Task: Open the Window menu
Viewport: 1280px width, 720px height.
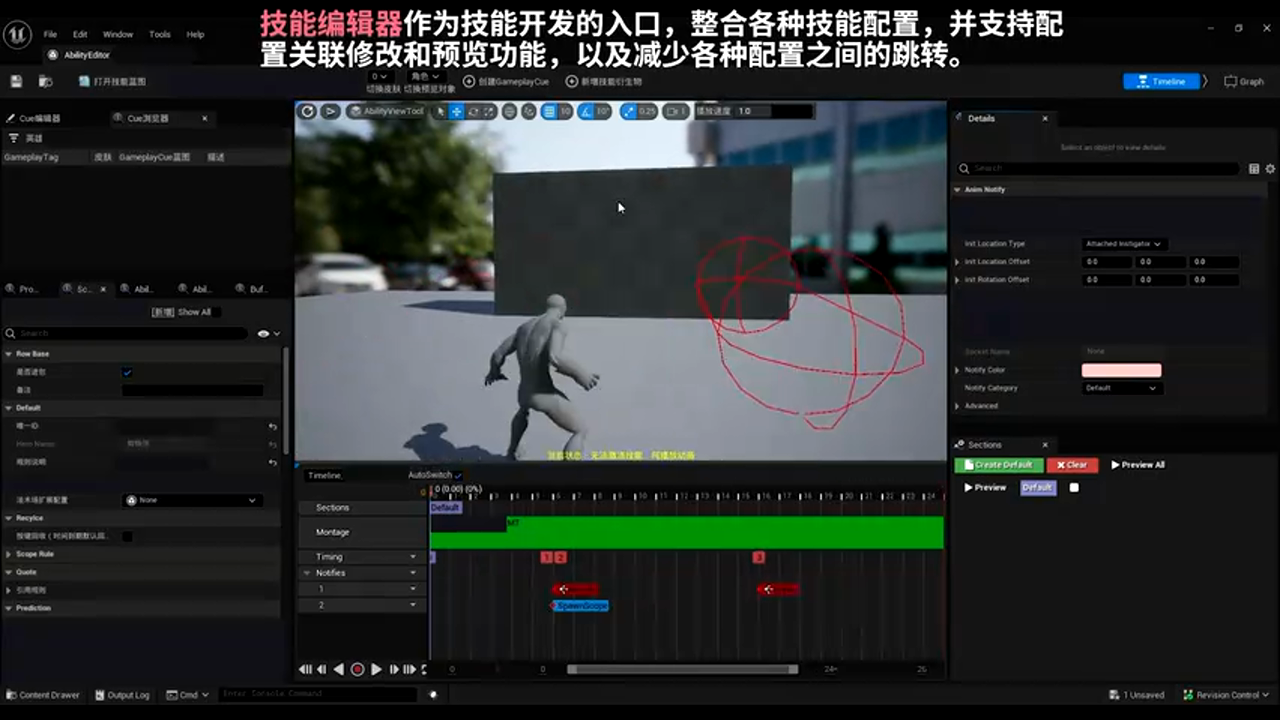Action: point(117,34)
